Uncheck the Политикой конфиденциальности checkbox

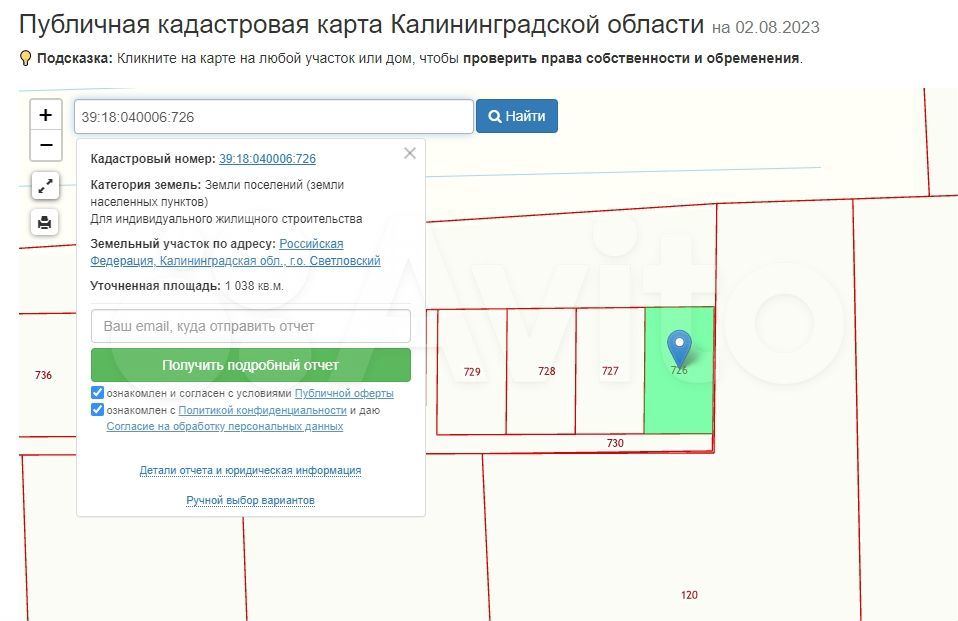pos(97,410)
